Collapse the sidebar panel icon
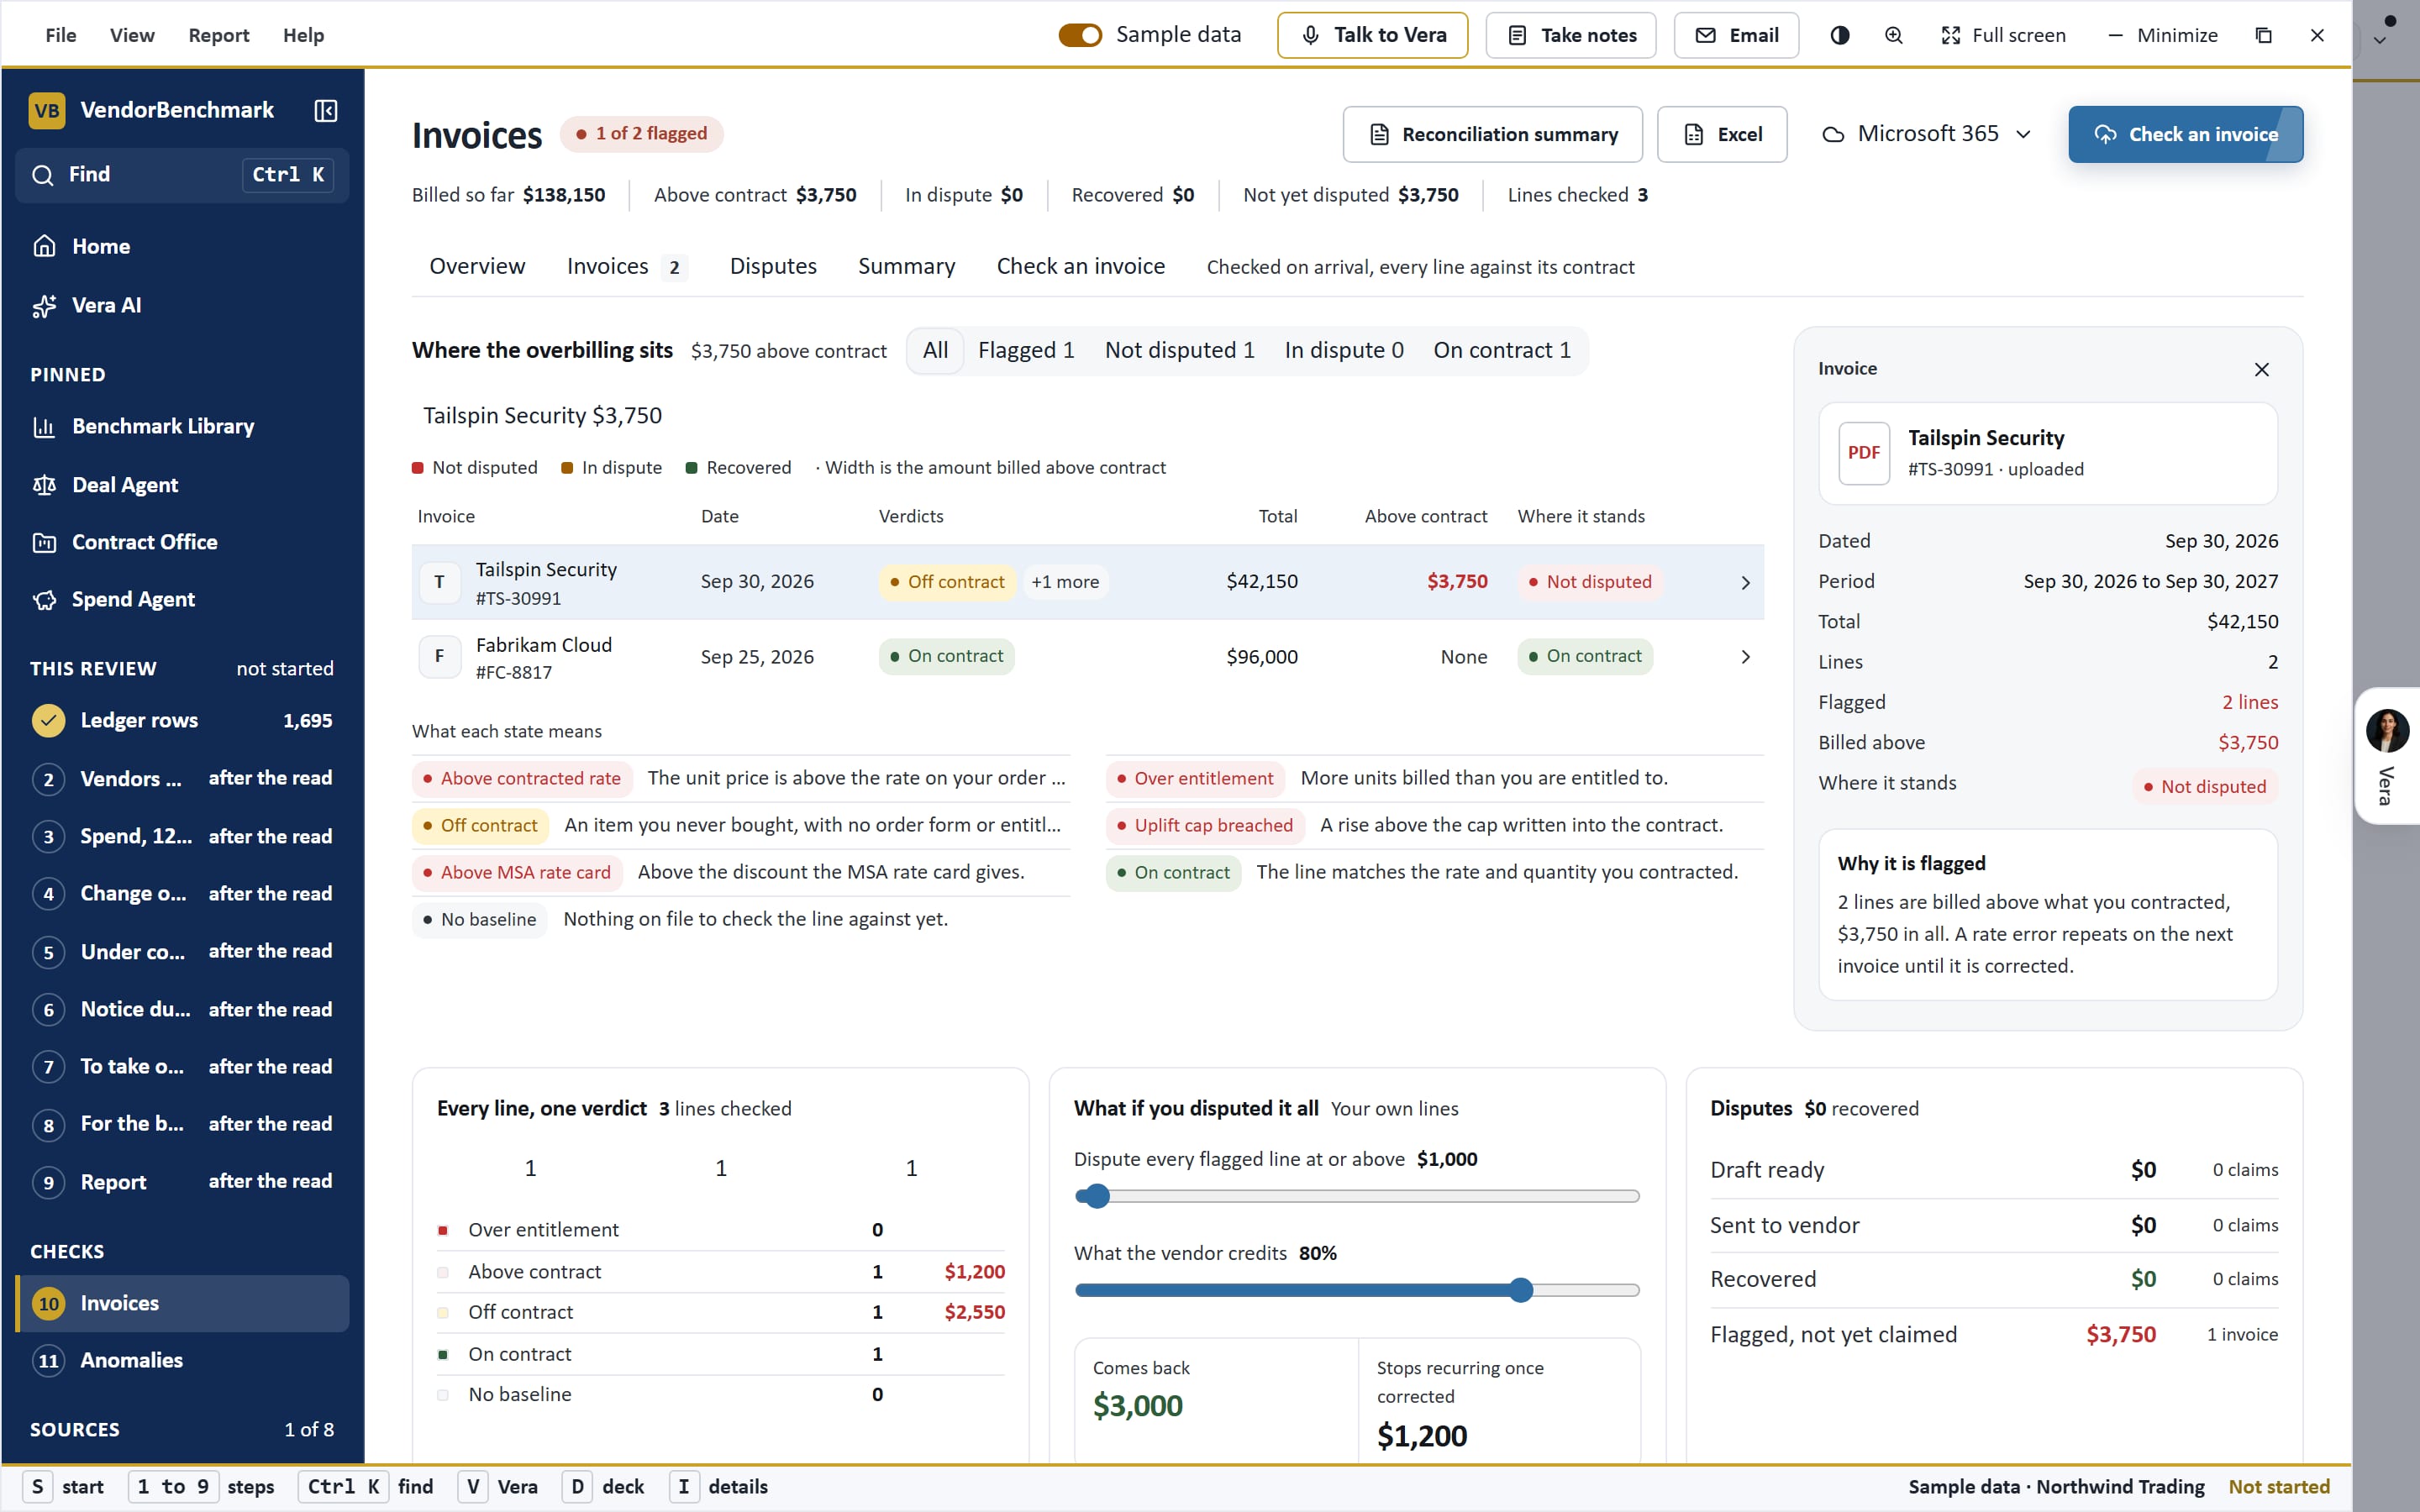This screenshot has height=1512, width=2420. pyautogui.click(x=326, y=110)
